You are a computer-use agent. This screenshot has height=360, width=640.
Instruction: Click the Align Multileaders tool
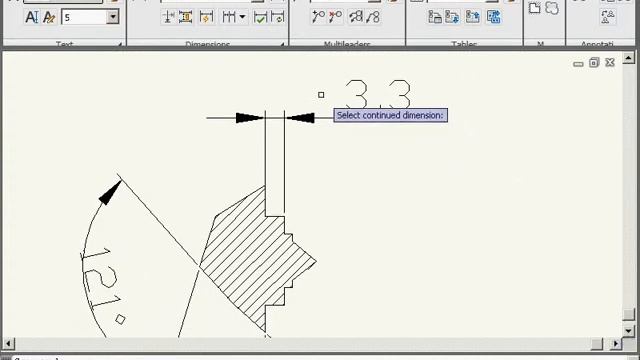pos(355,17)
